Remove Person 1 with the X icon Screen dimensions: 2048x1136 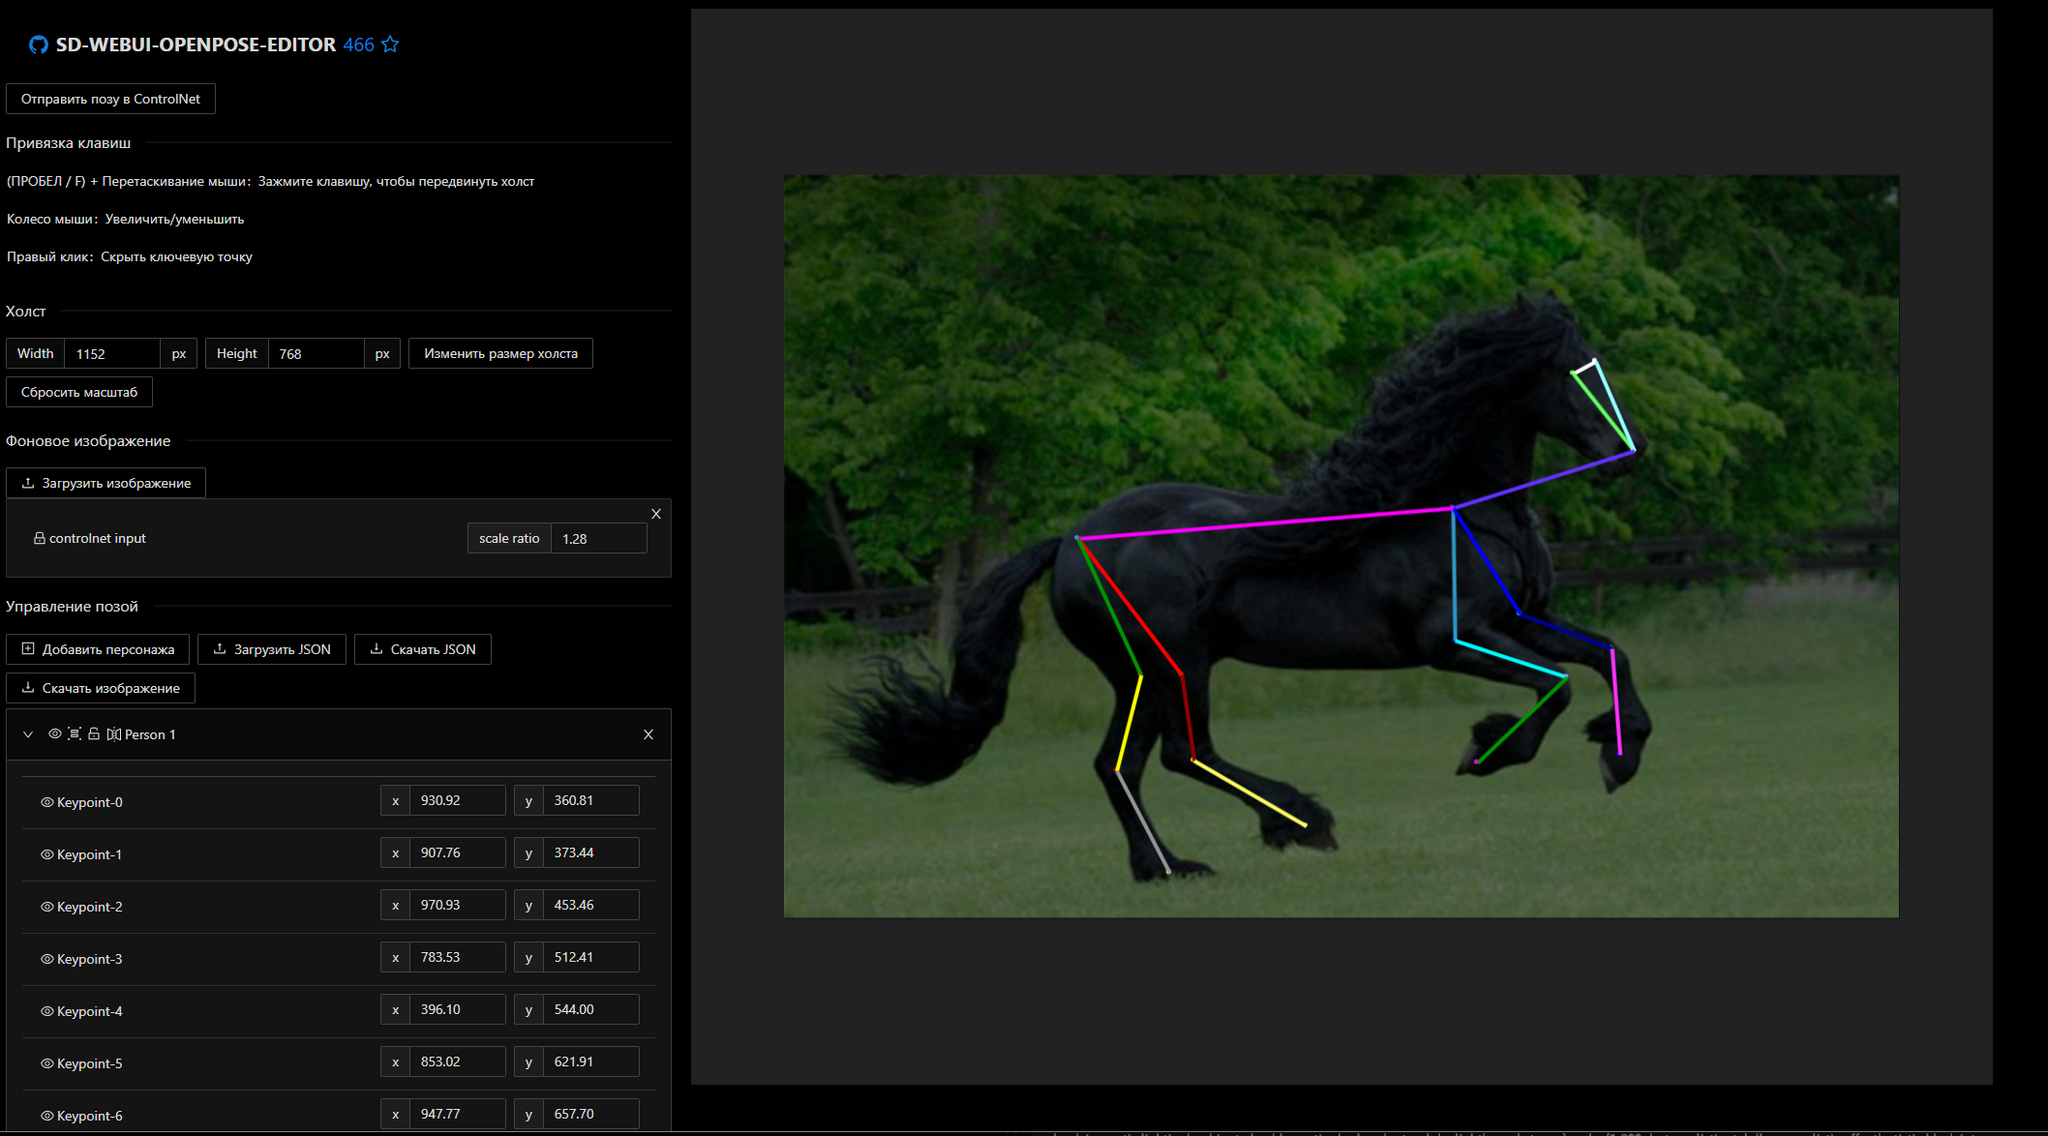(648, 734)
